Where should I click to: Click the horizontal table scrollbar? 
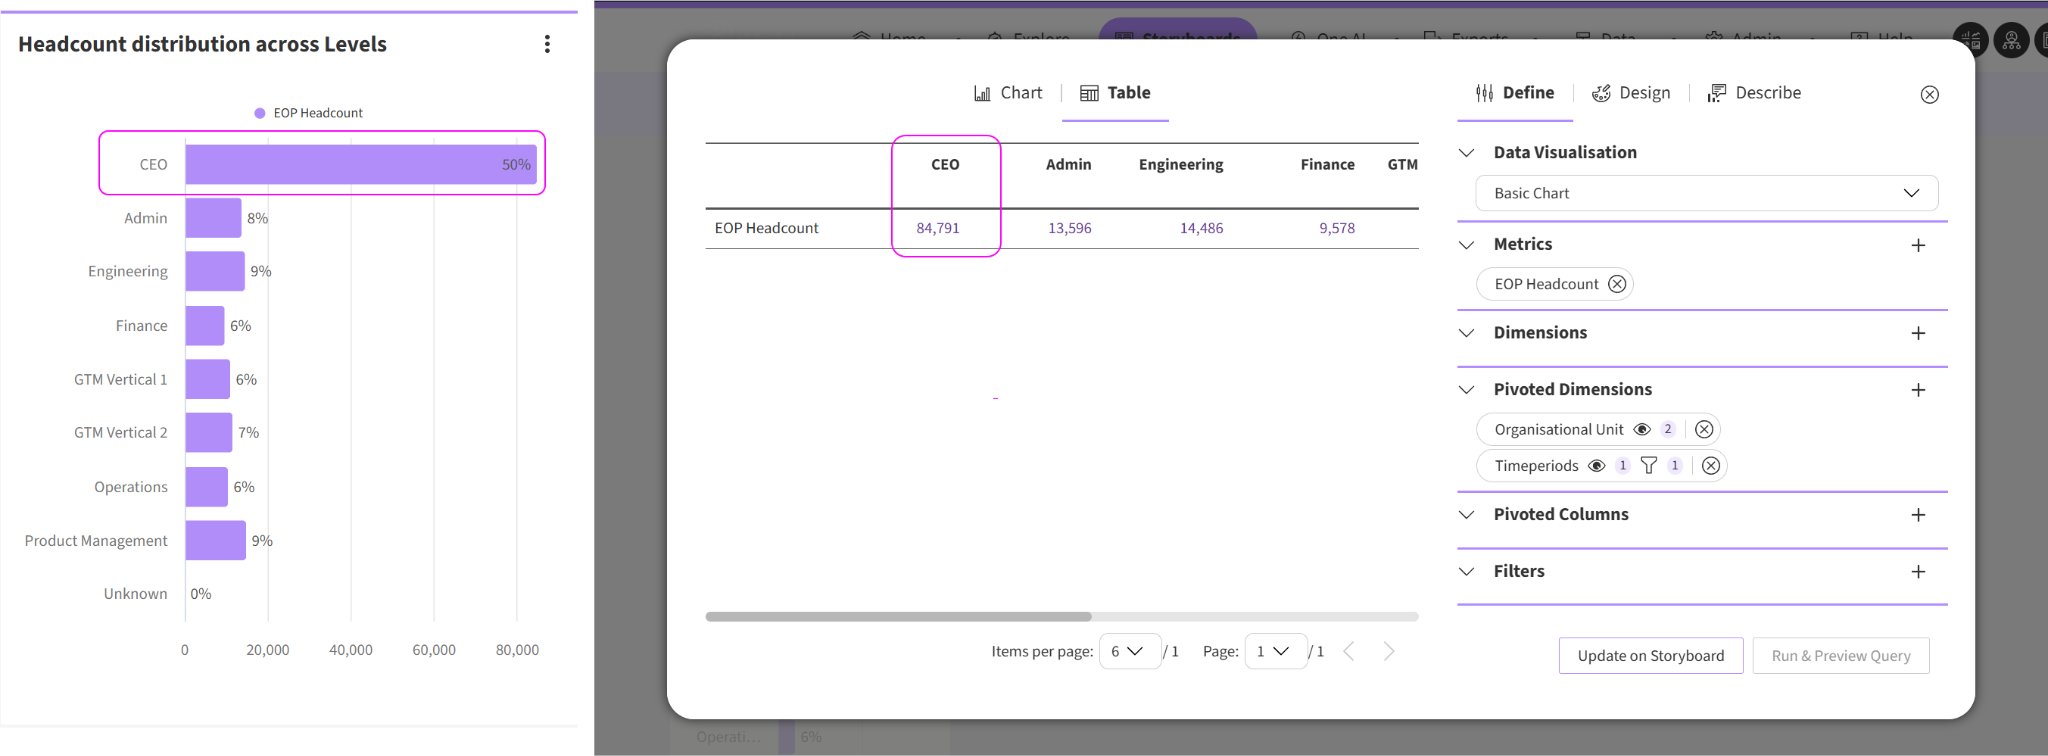tap(898, 617)
